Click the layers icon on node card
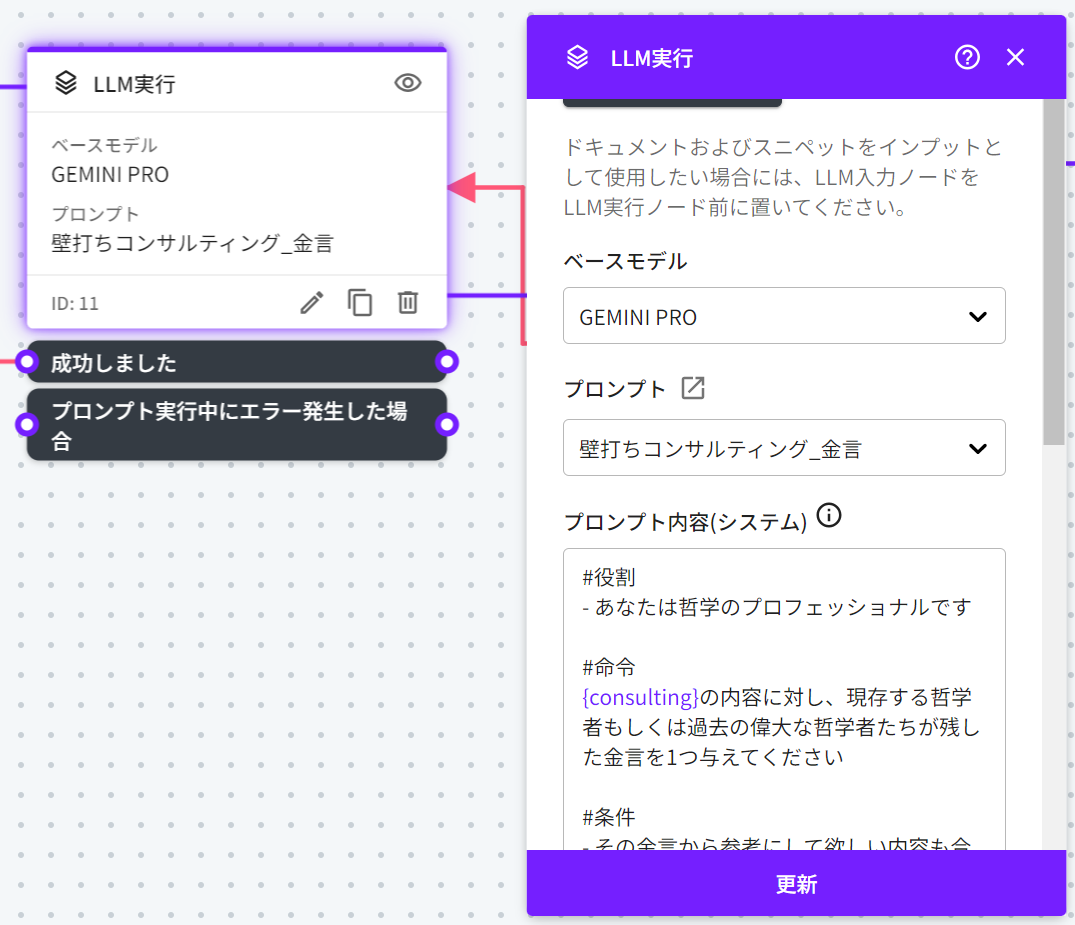The image size is (1075, 925). tap(66, 83)
